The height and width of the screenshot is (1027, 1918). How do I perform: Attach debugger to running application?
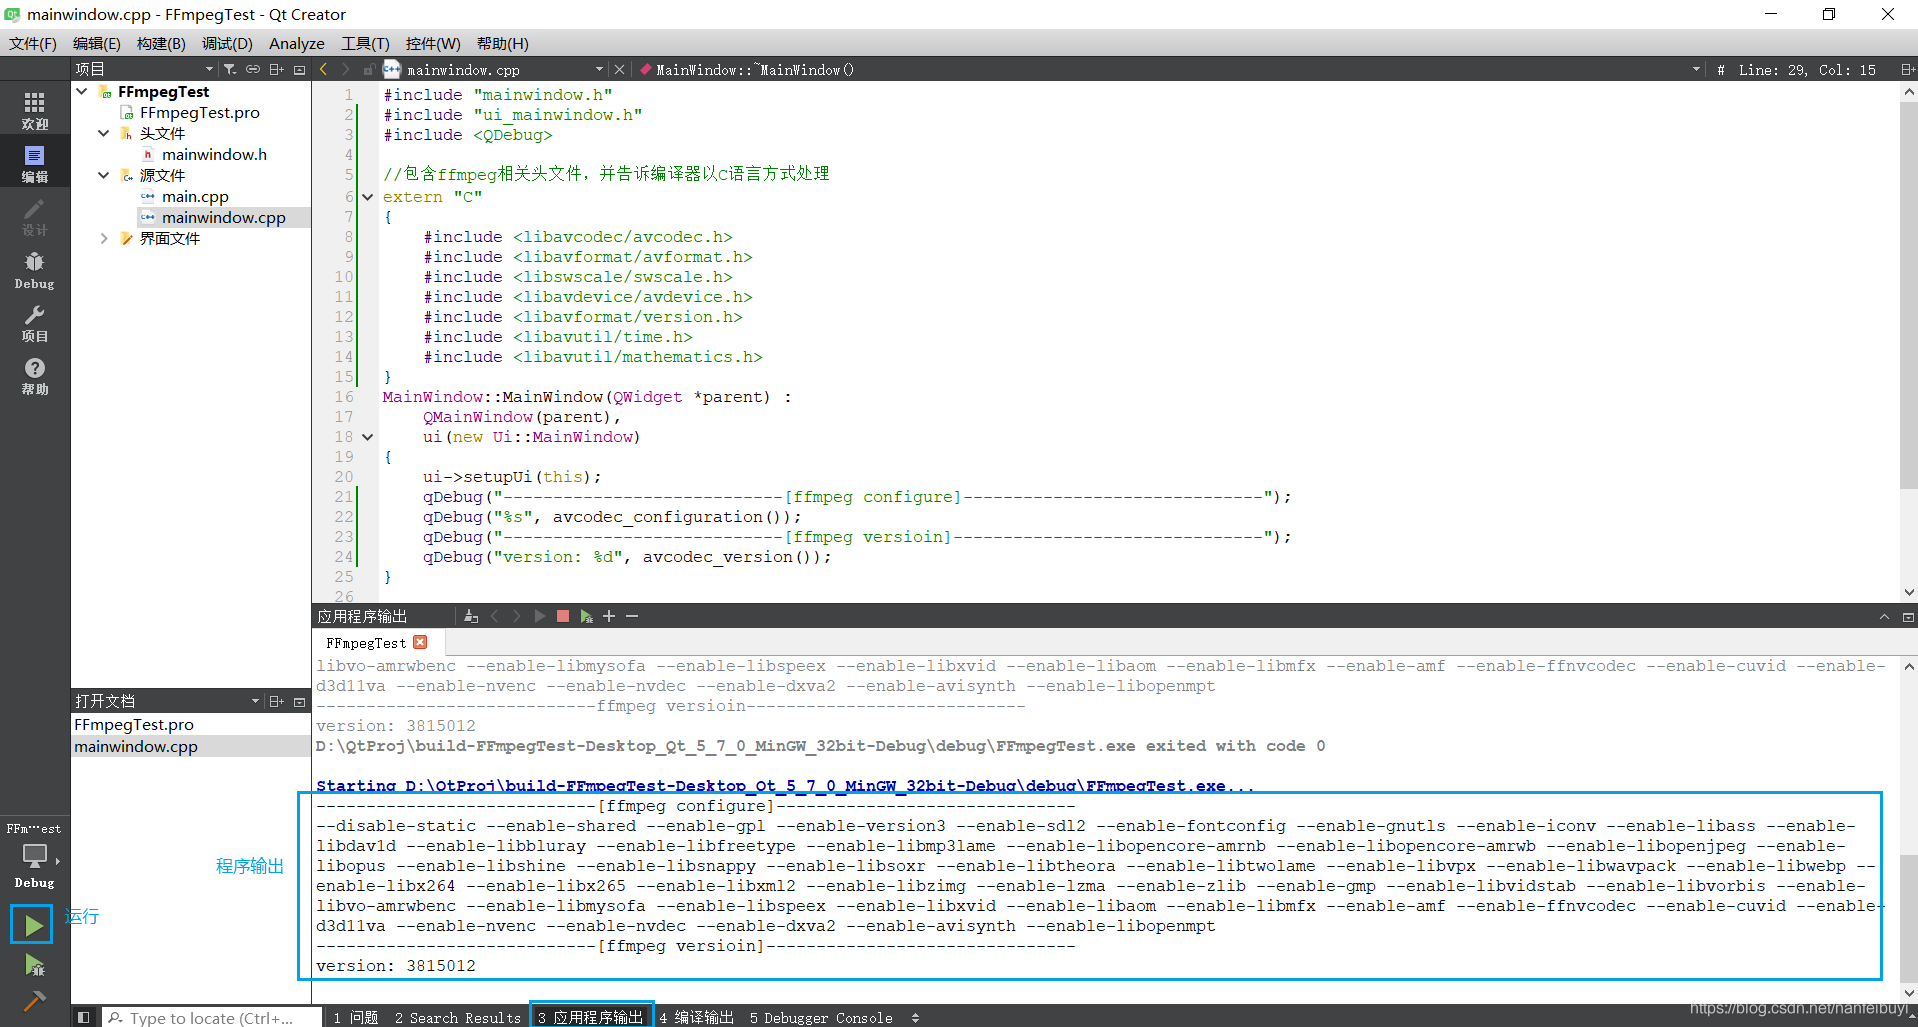click(x=586, y=616)
